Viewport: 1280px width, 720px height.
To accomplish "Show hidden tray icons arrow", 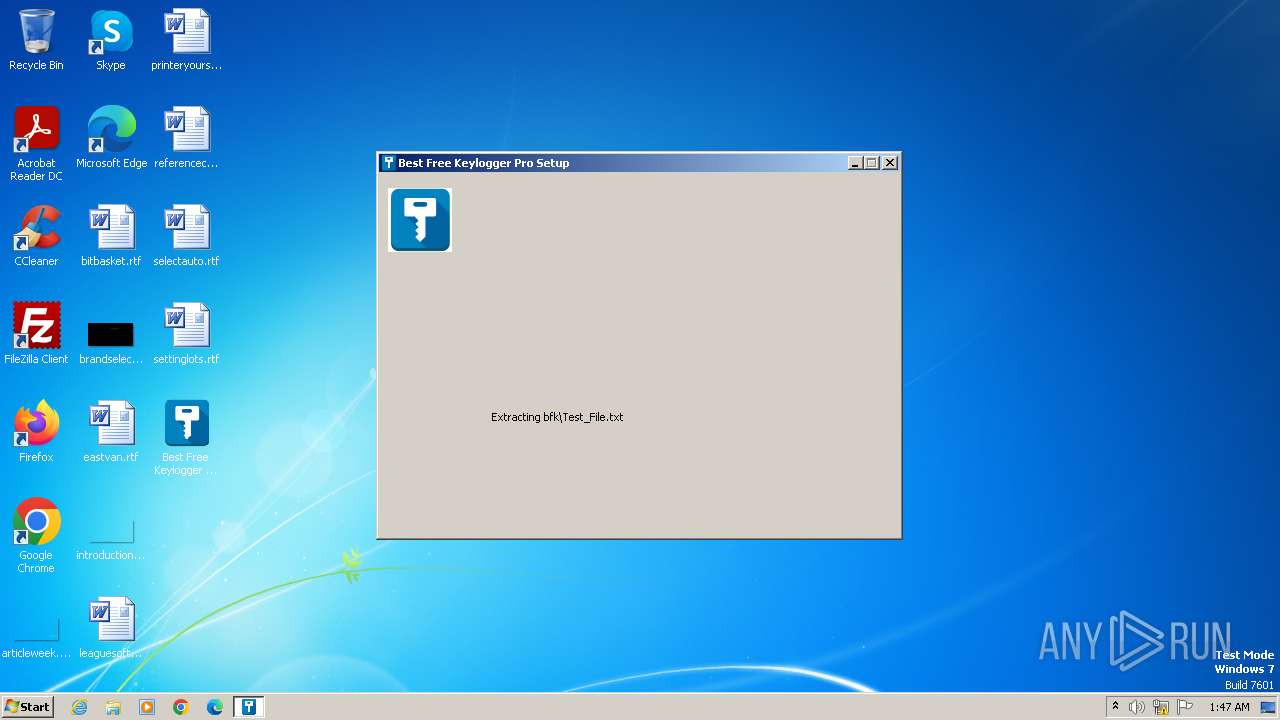I will coord(1115,707).
